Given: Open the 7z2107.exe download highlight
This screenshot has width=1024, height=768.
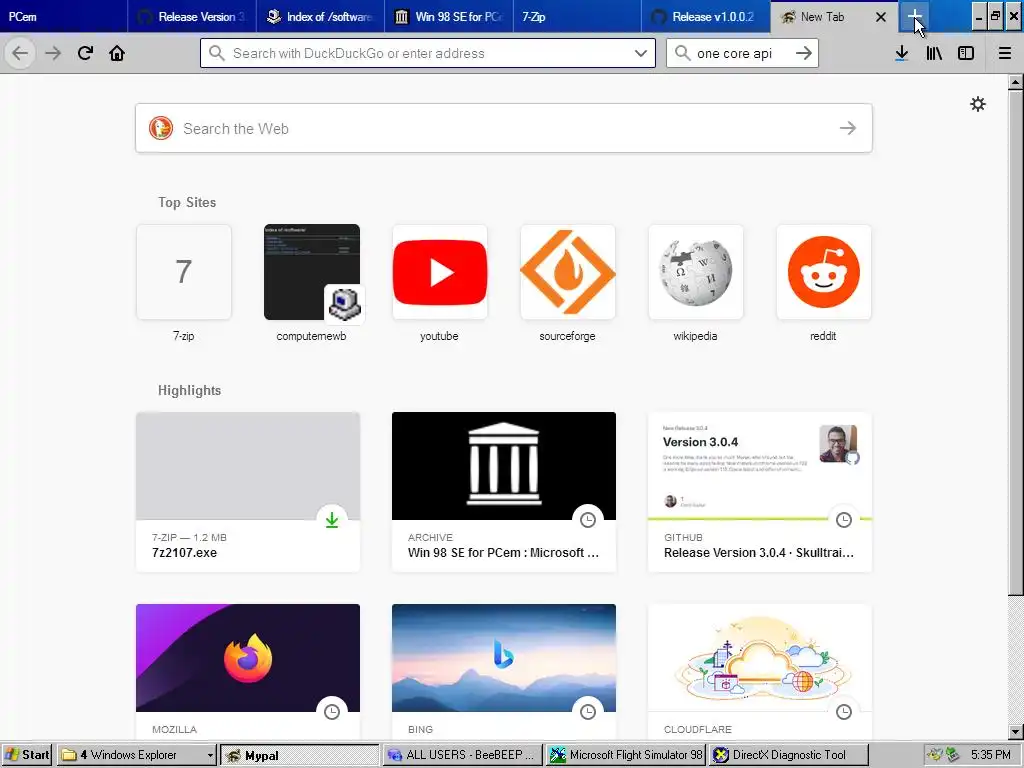Looking at the screenshot, I should coord(248,492).
